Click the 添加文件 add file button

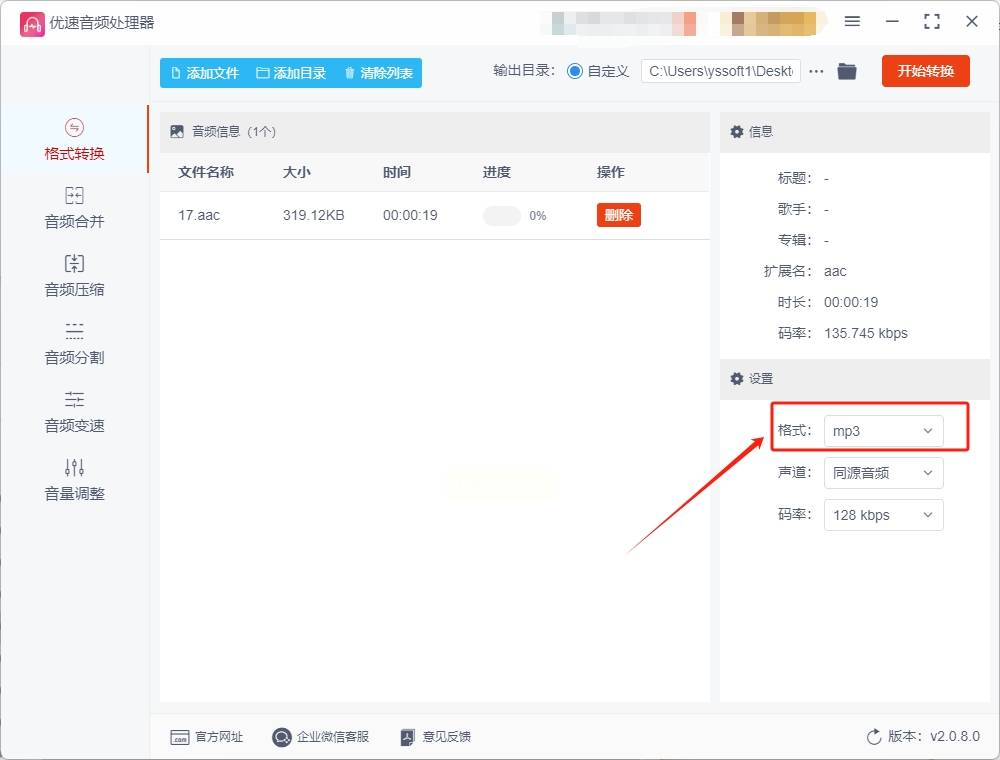point(205,73)
